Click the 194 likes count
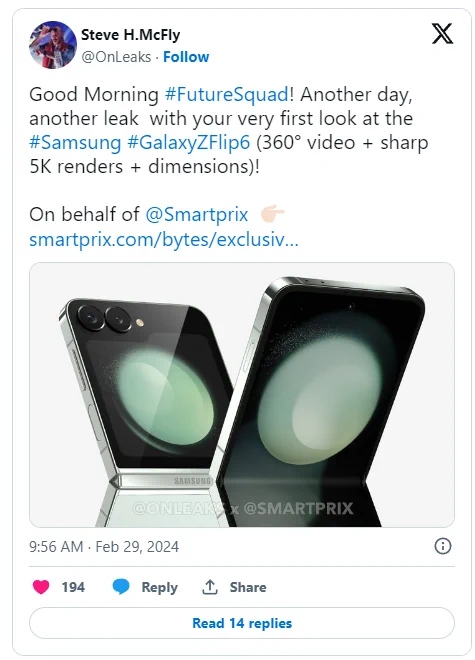475x660 pixels. 73,587
